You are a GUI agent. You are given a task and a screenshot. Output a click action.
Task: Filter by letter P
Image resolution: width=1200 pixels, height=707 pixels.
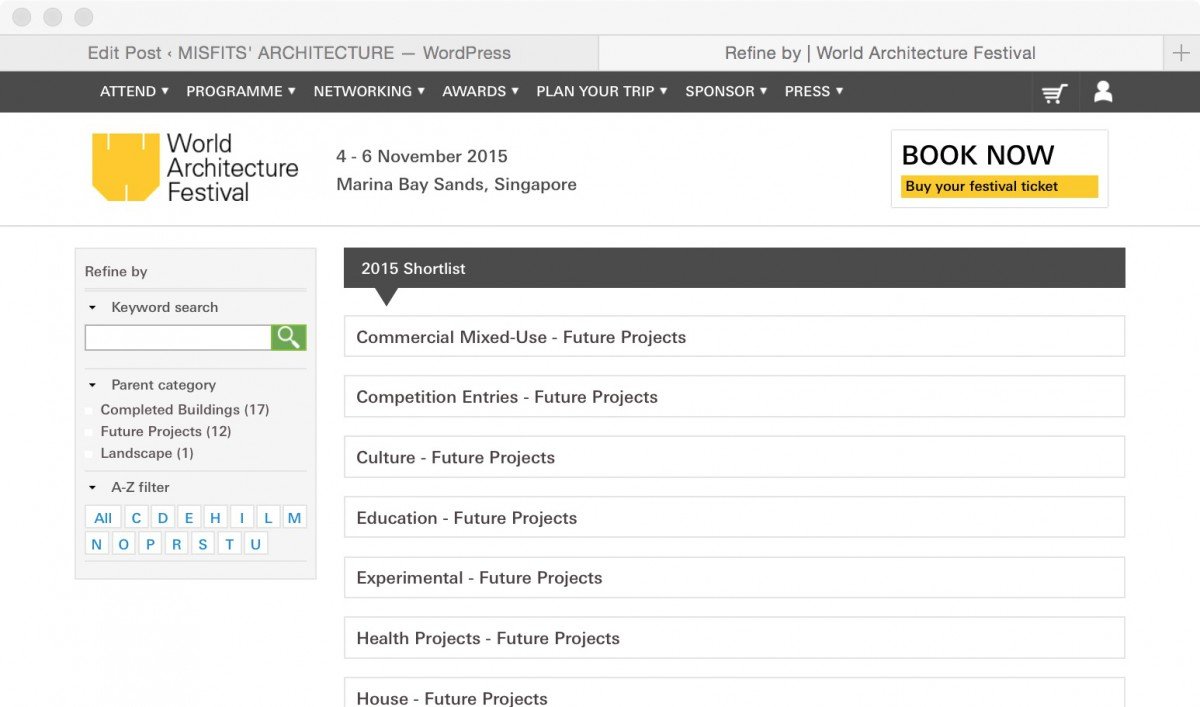(150, 544)
